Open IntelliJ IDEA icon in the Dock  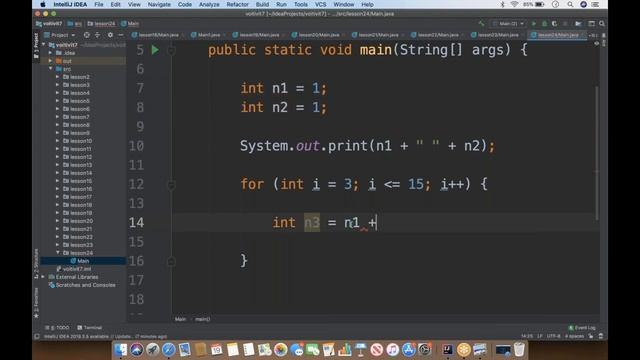click(447, 350)
